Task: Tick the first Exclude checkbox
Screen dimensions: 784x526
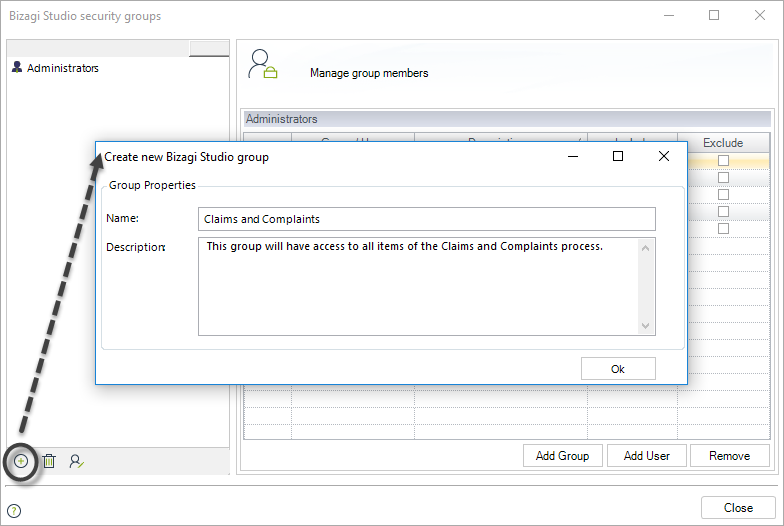Action: click(x=723, y=160)
